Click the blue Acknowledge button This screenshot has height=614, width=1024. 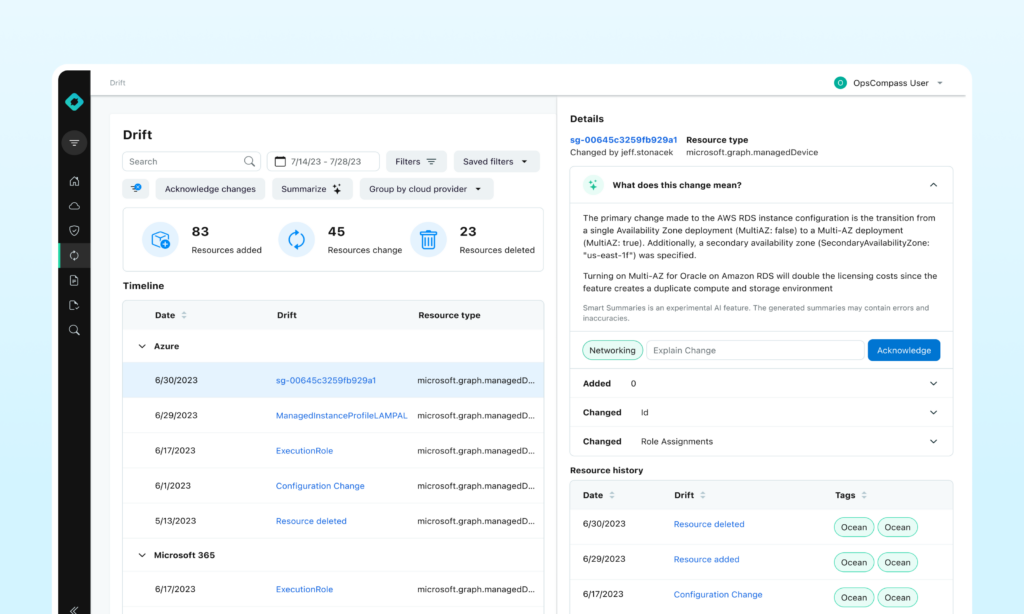(x=903, y=350)
